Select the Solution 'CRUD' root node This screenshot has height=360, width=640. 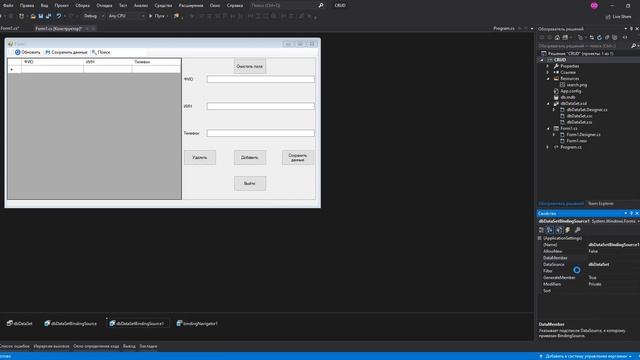[x=580, y=53]
